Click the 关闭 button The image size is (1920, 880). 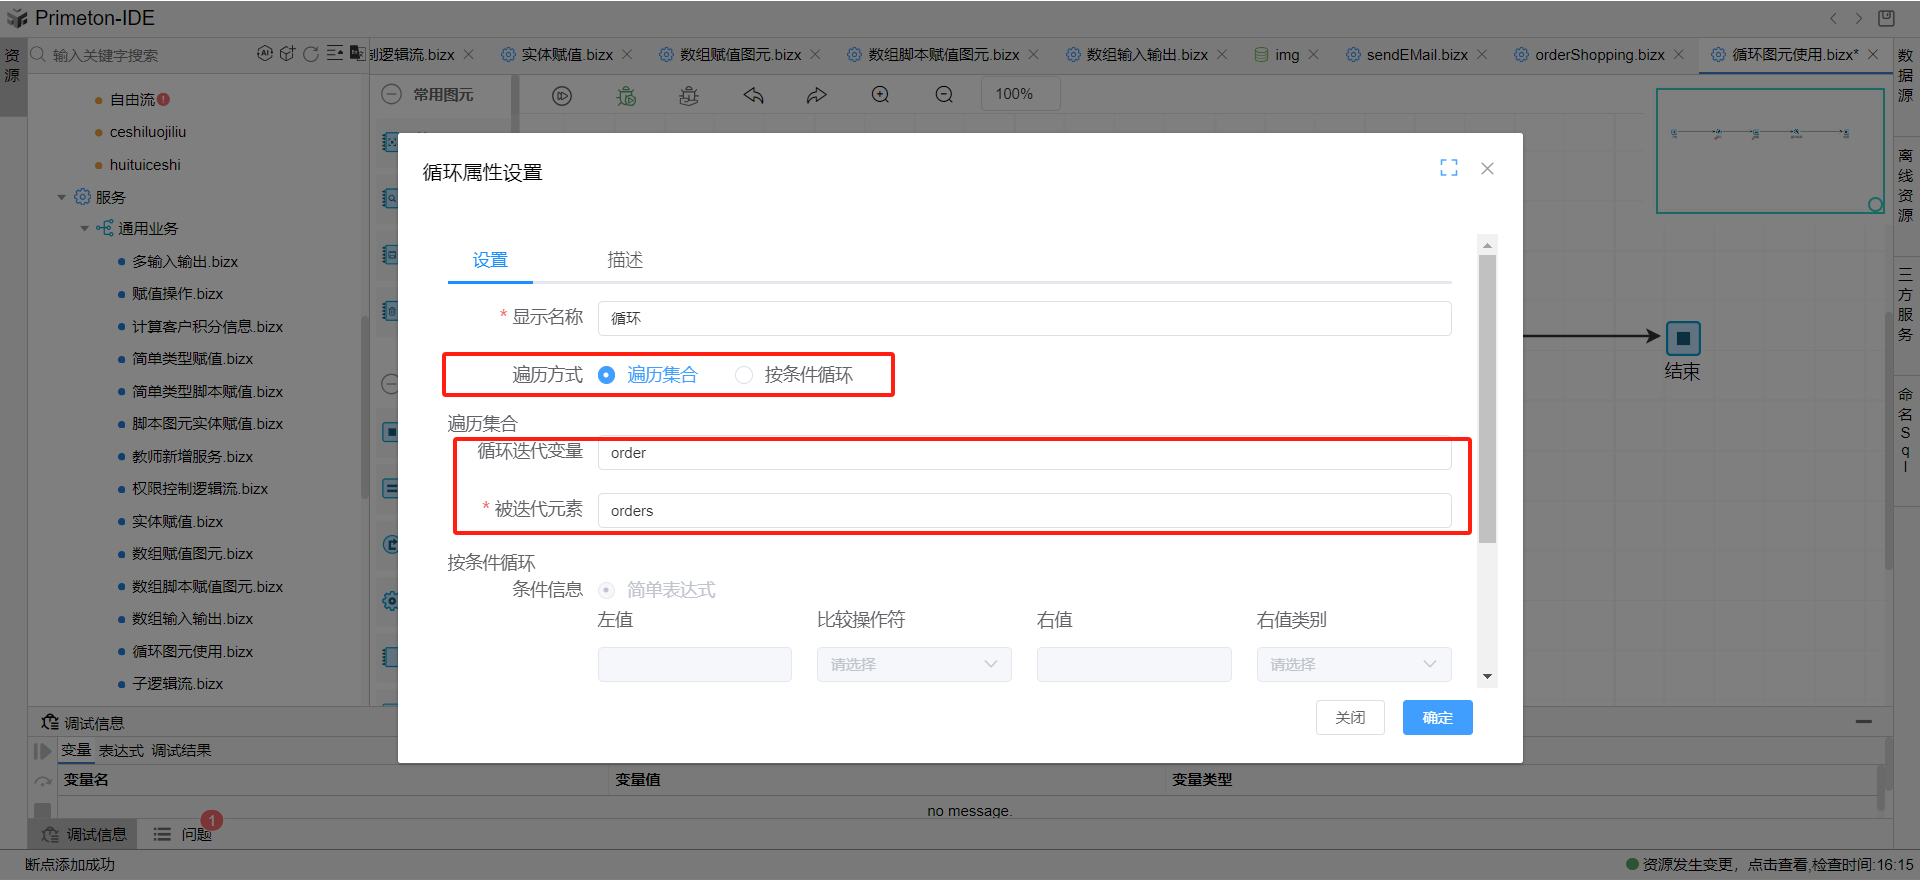click(x=1349, y=718)
